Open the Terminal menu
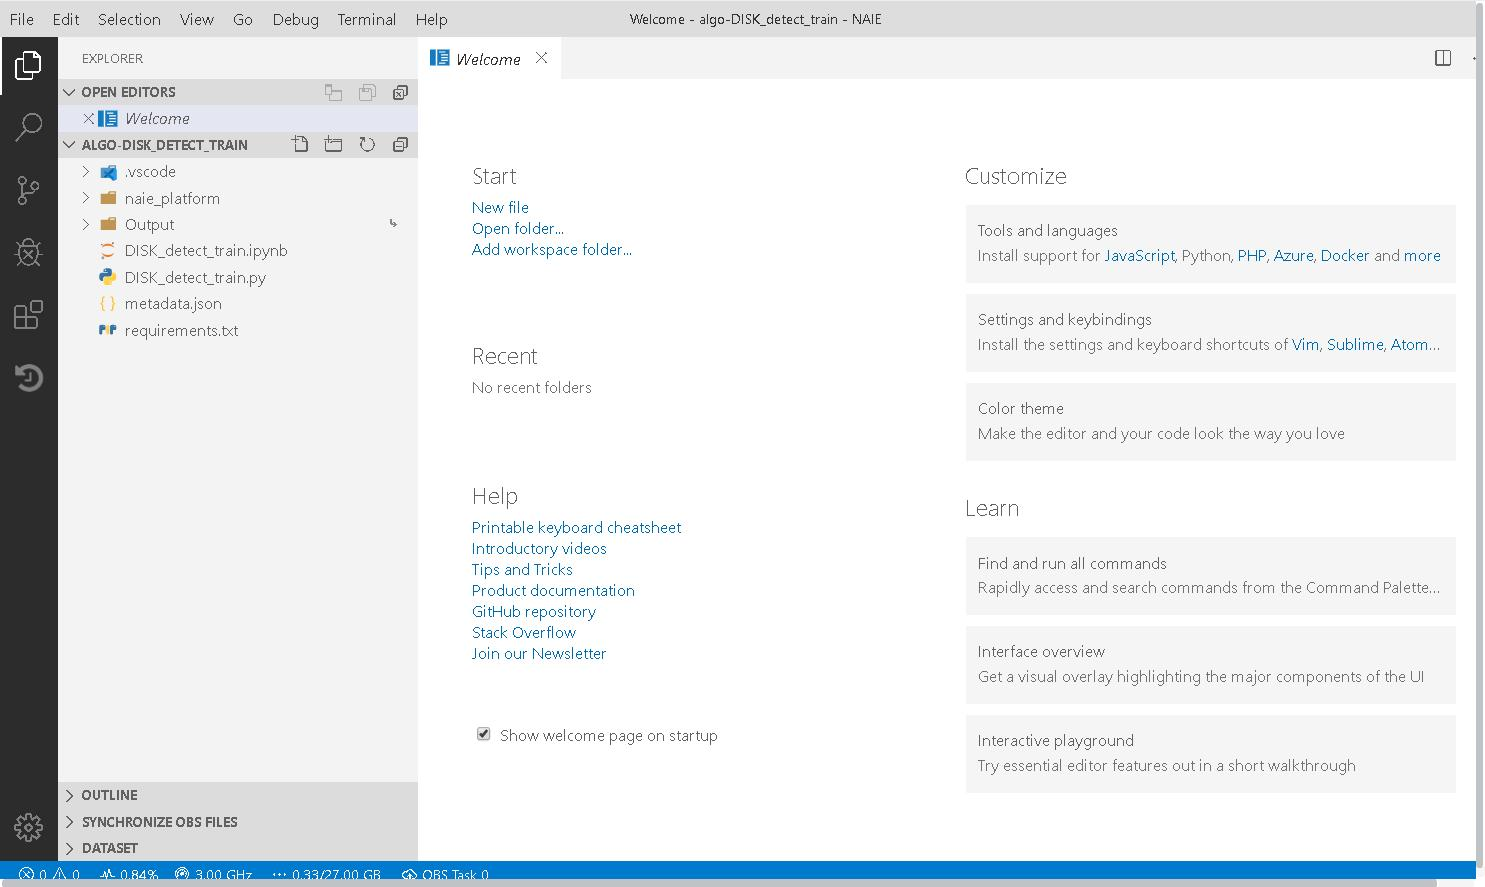The image size is (1485, 887). [366, 19]
